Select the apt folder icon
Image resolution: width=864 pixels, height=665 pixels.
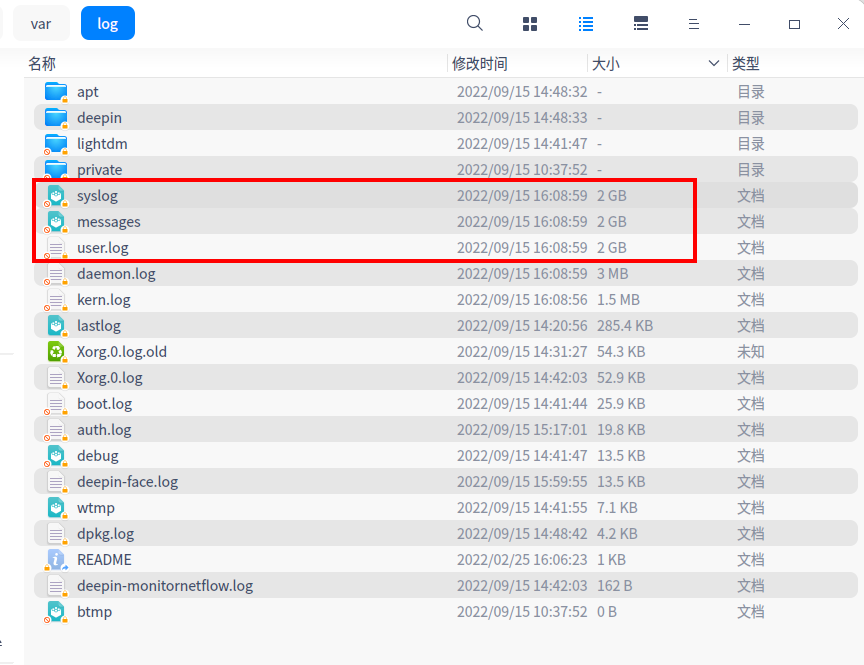56,91
